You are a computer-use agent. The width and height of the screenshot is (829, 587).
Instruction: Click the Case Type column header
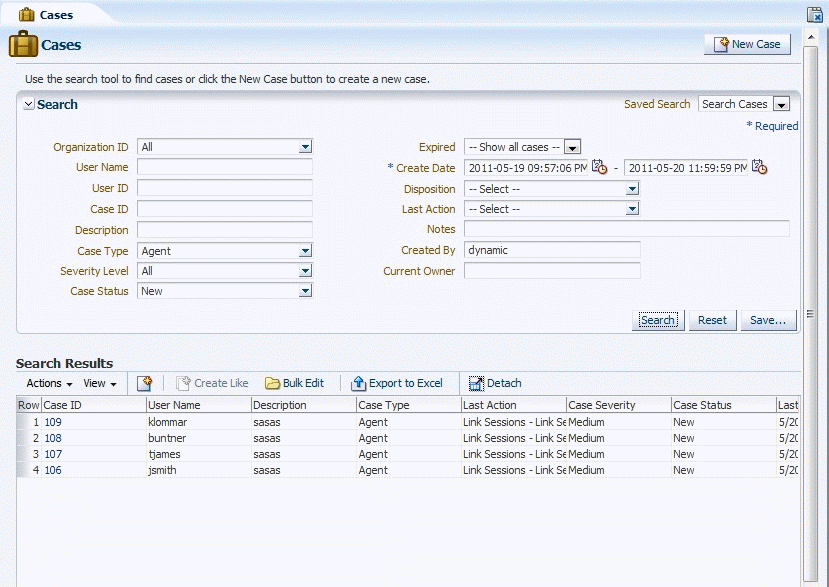click(x=409, y=405)
